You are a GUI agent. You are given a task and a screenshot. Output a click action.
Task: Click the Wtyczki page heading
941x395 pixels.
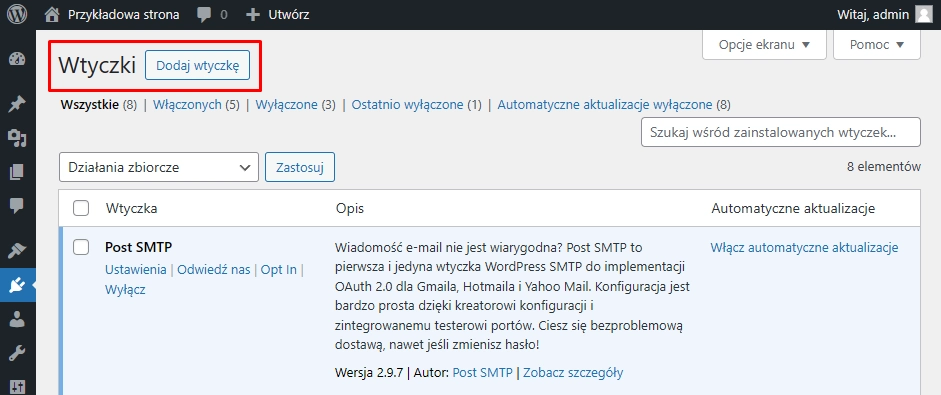pos(97,65)
